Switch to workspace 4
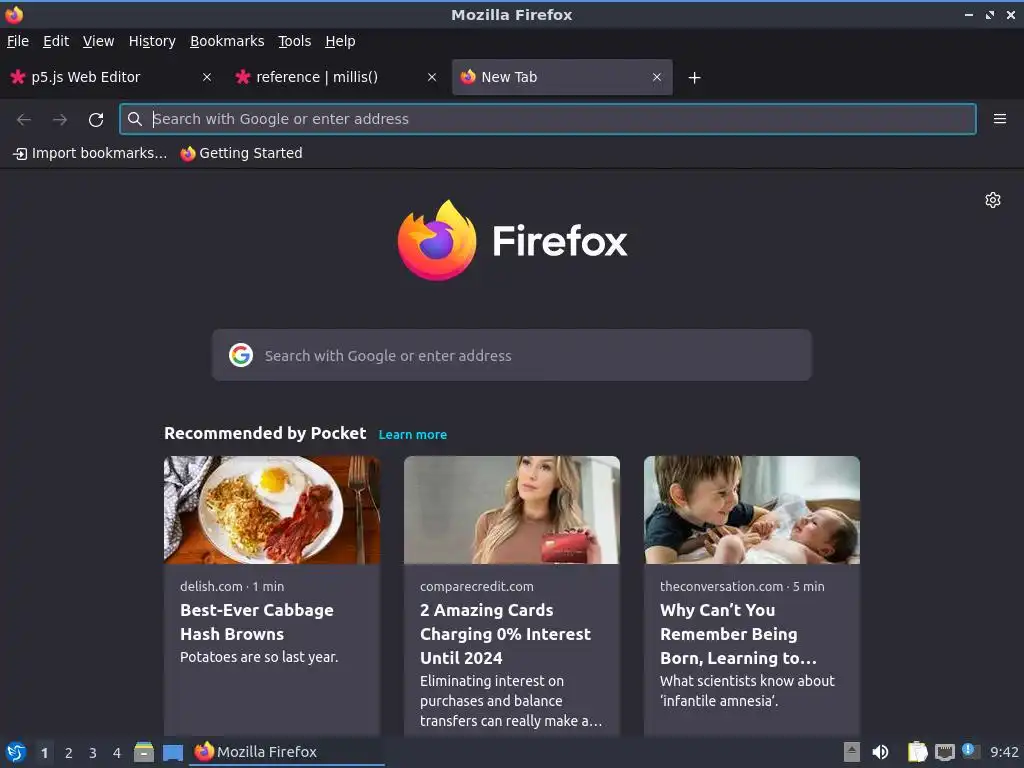1024x768 pixels. point(117,753)
